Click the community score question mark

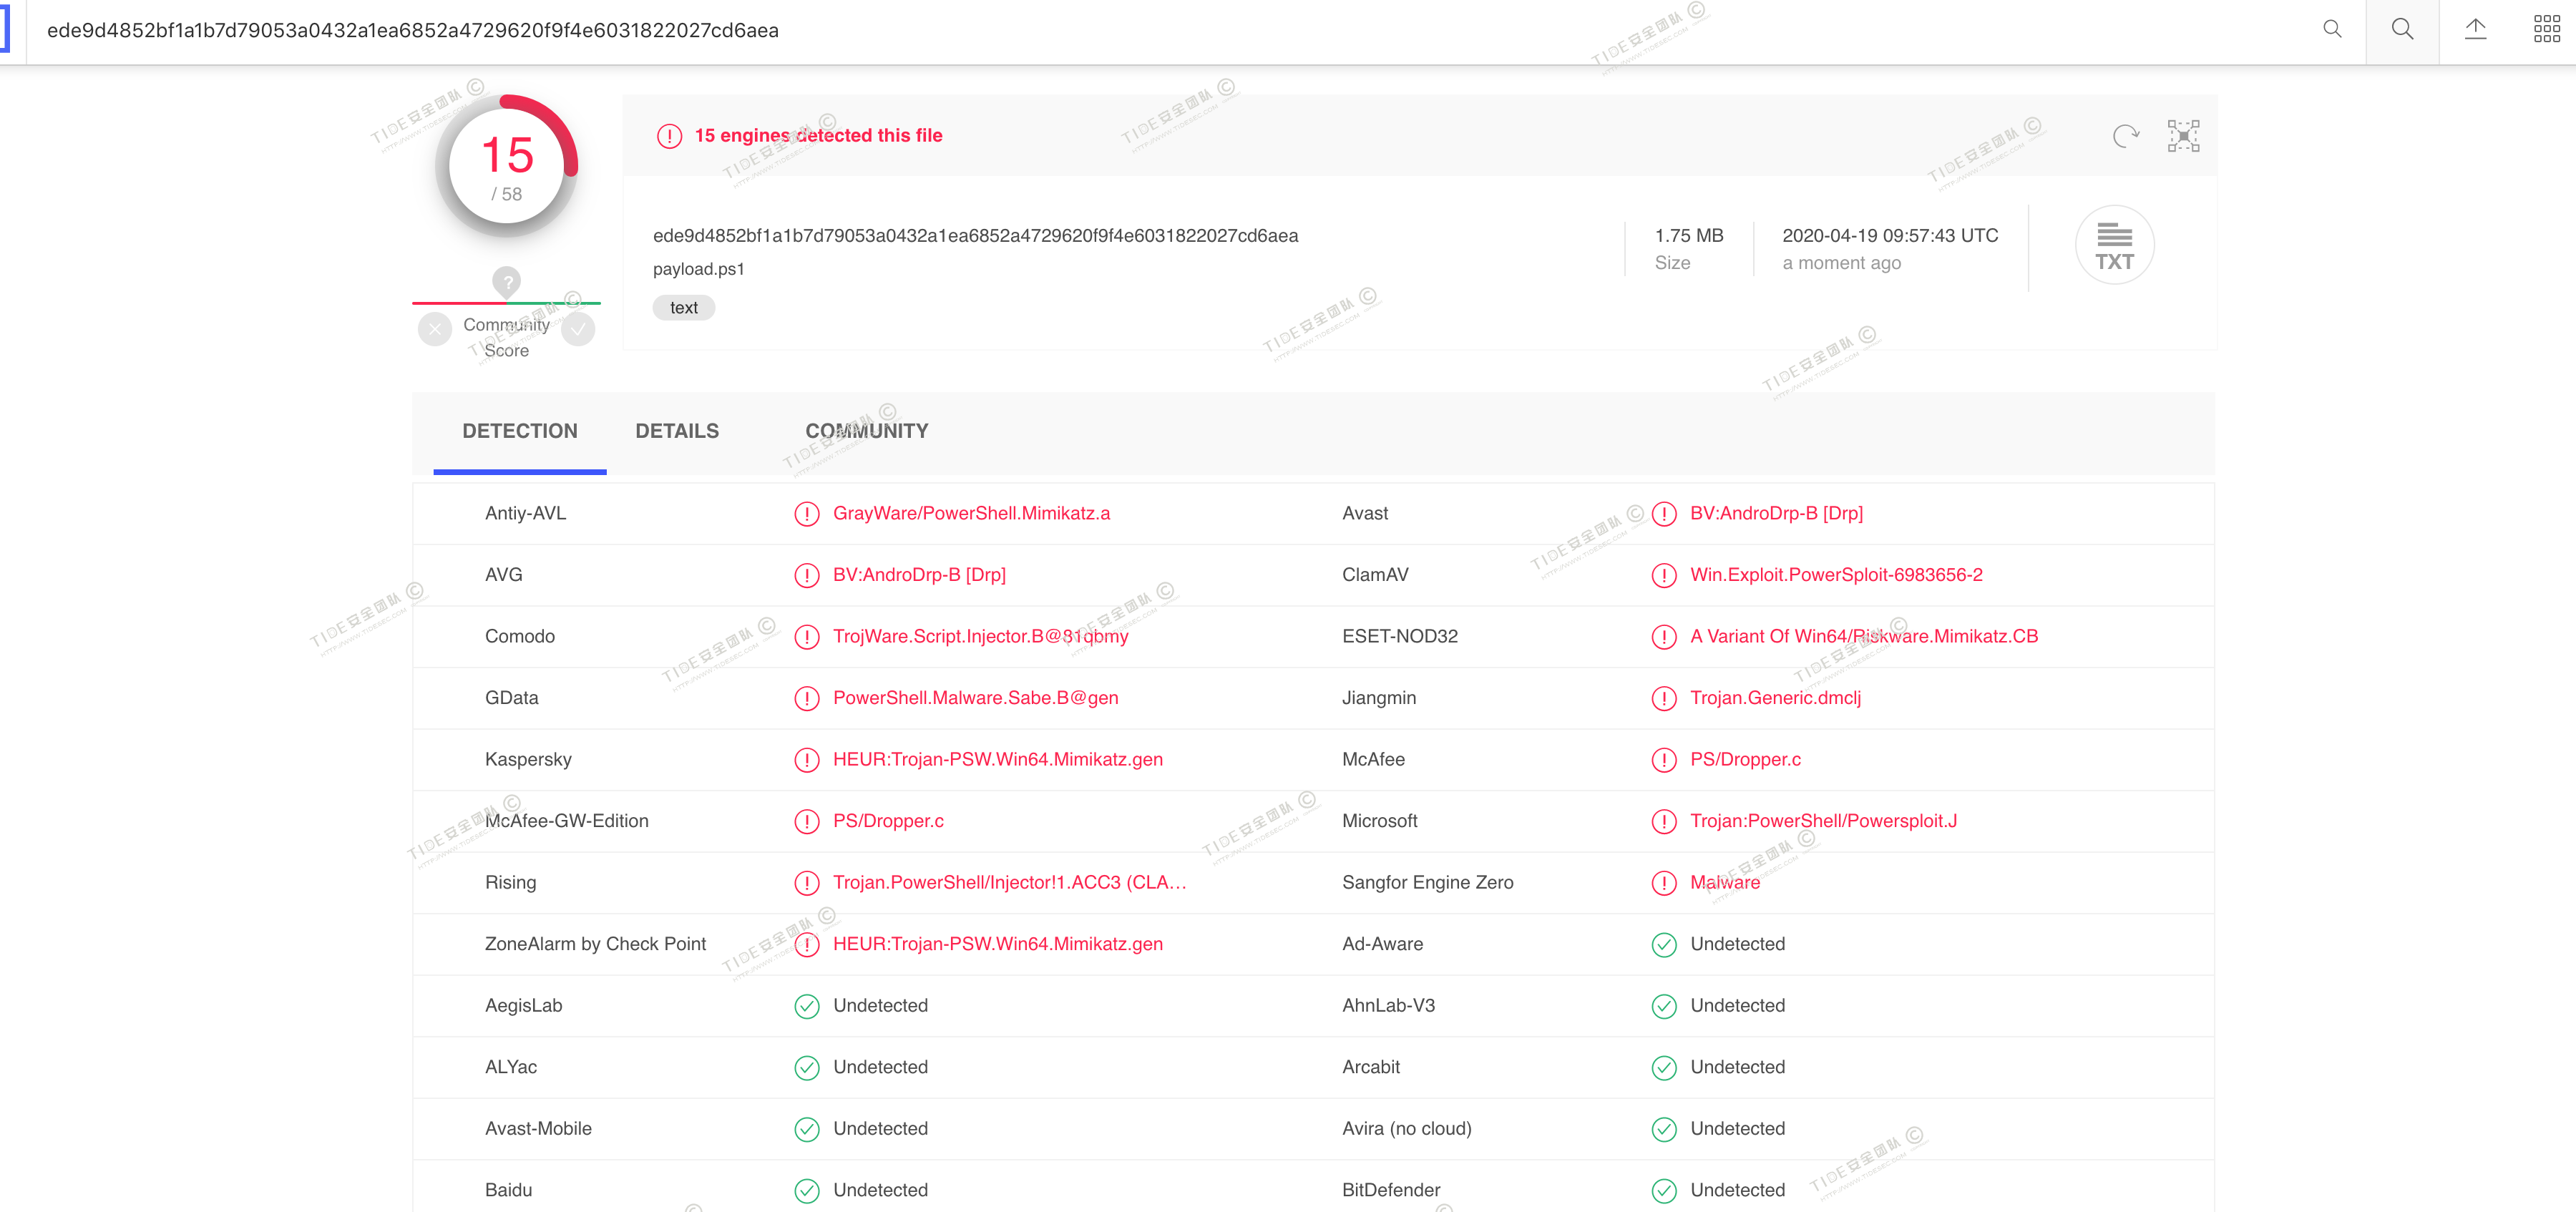[507, 282]
